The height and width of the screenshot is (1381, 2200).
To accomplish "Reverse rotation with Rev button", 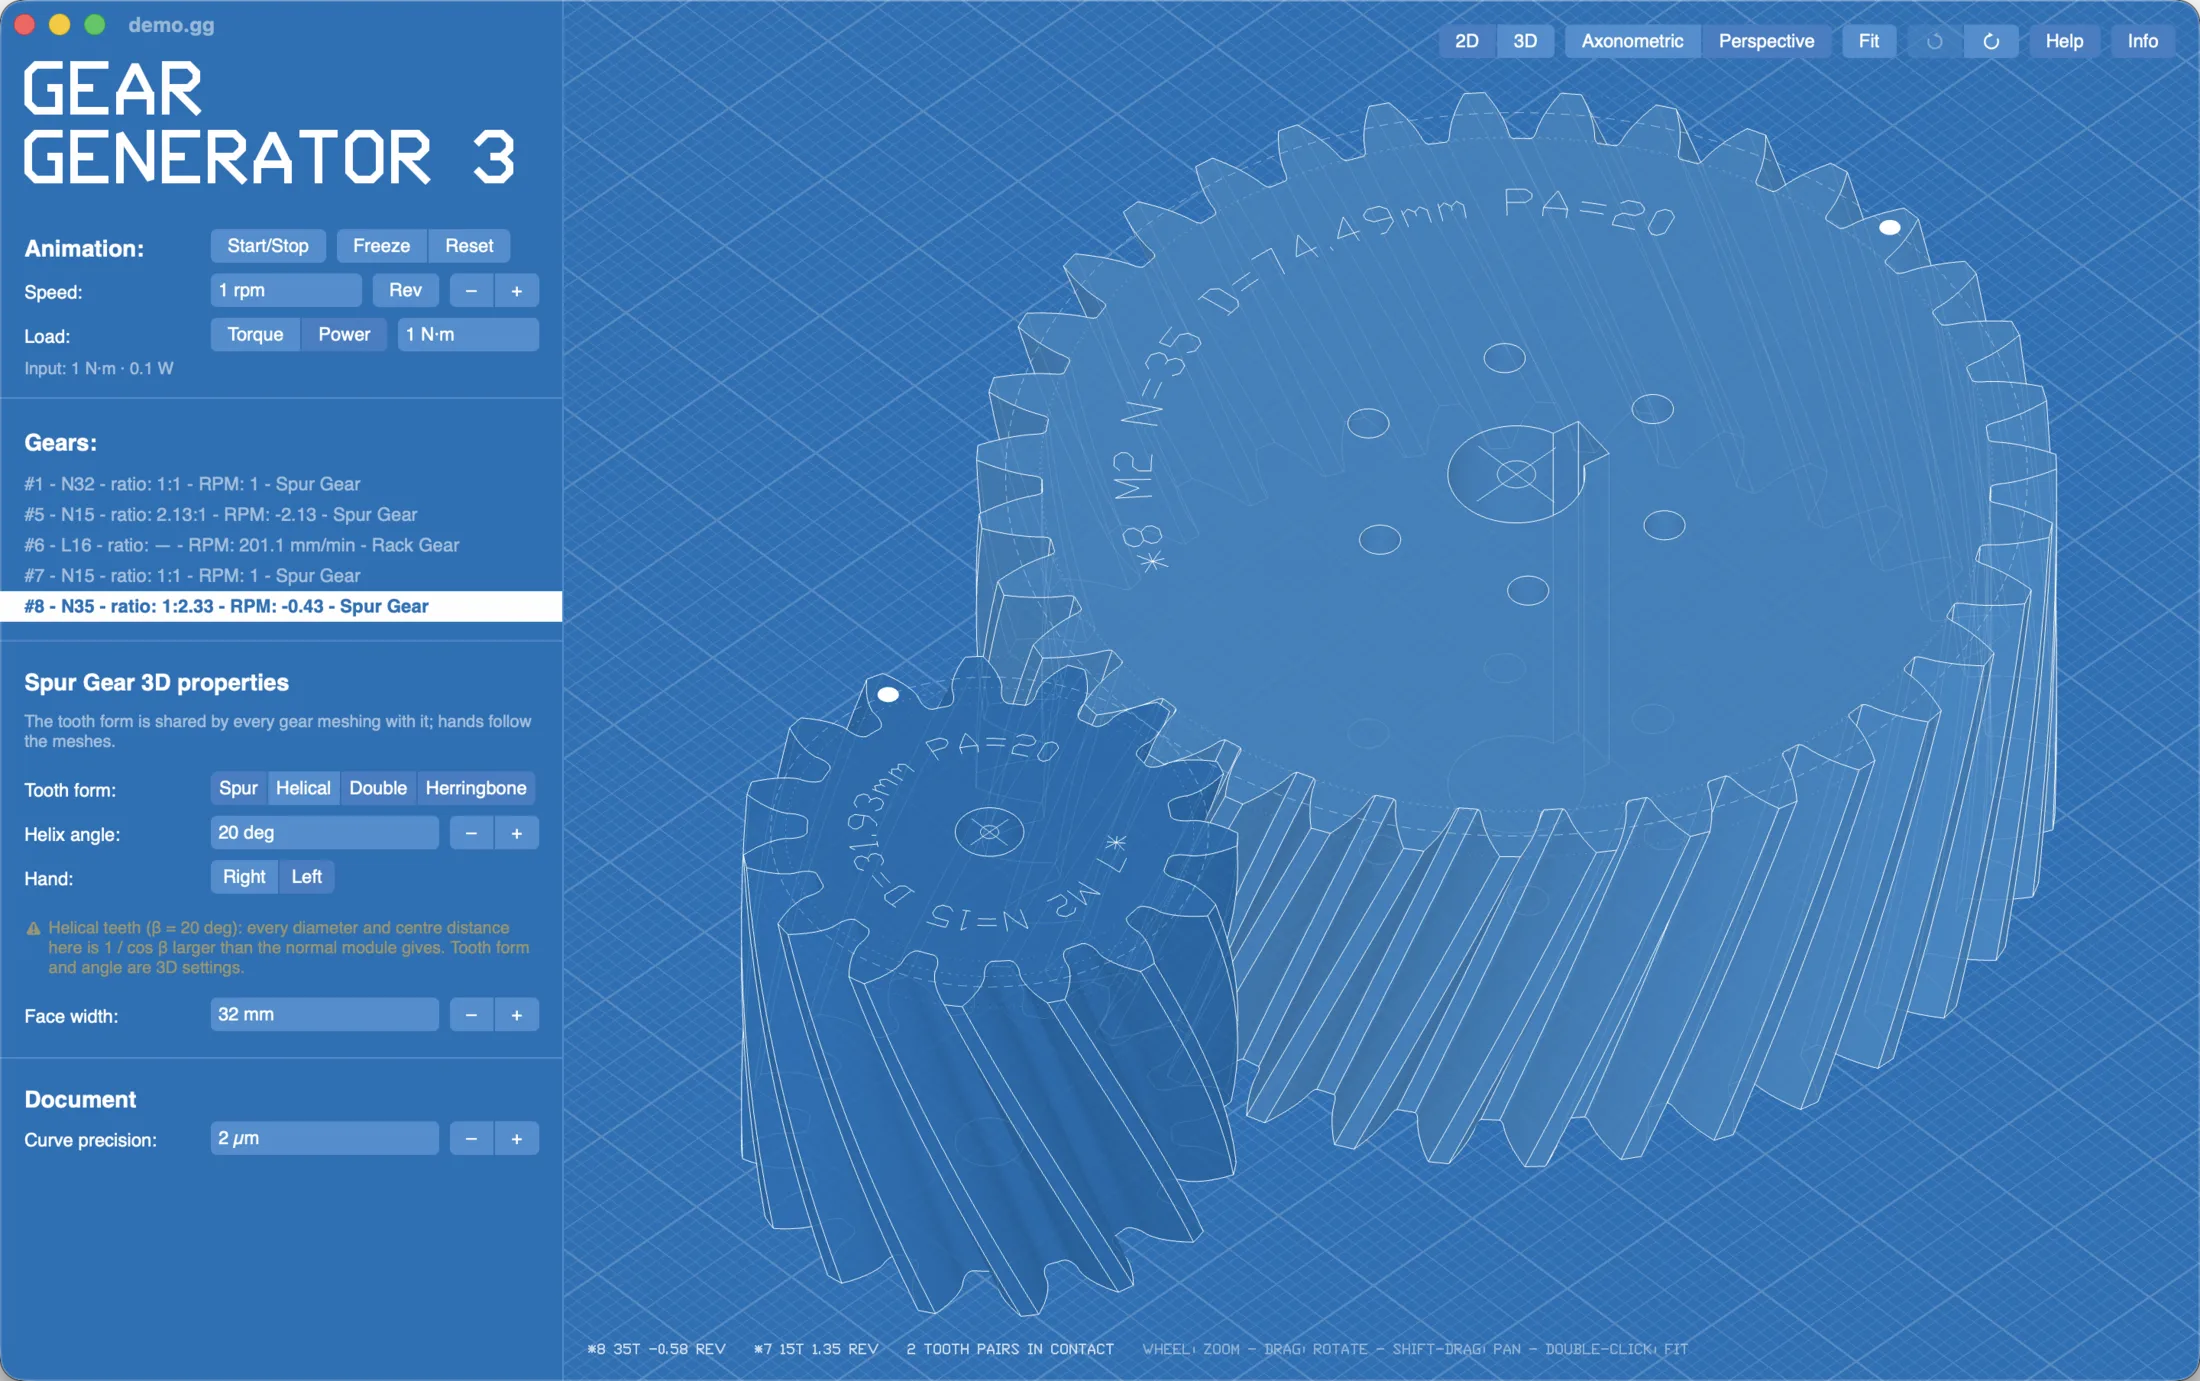I will (x=405, y=290).
